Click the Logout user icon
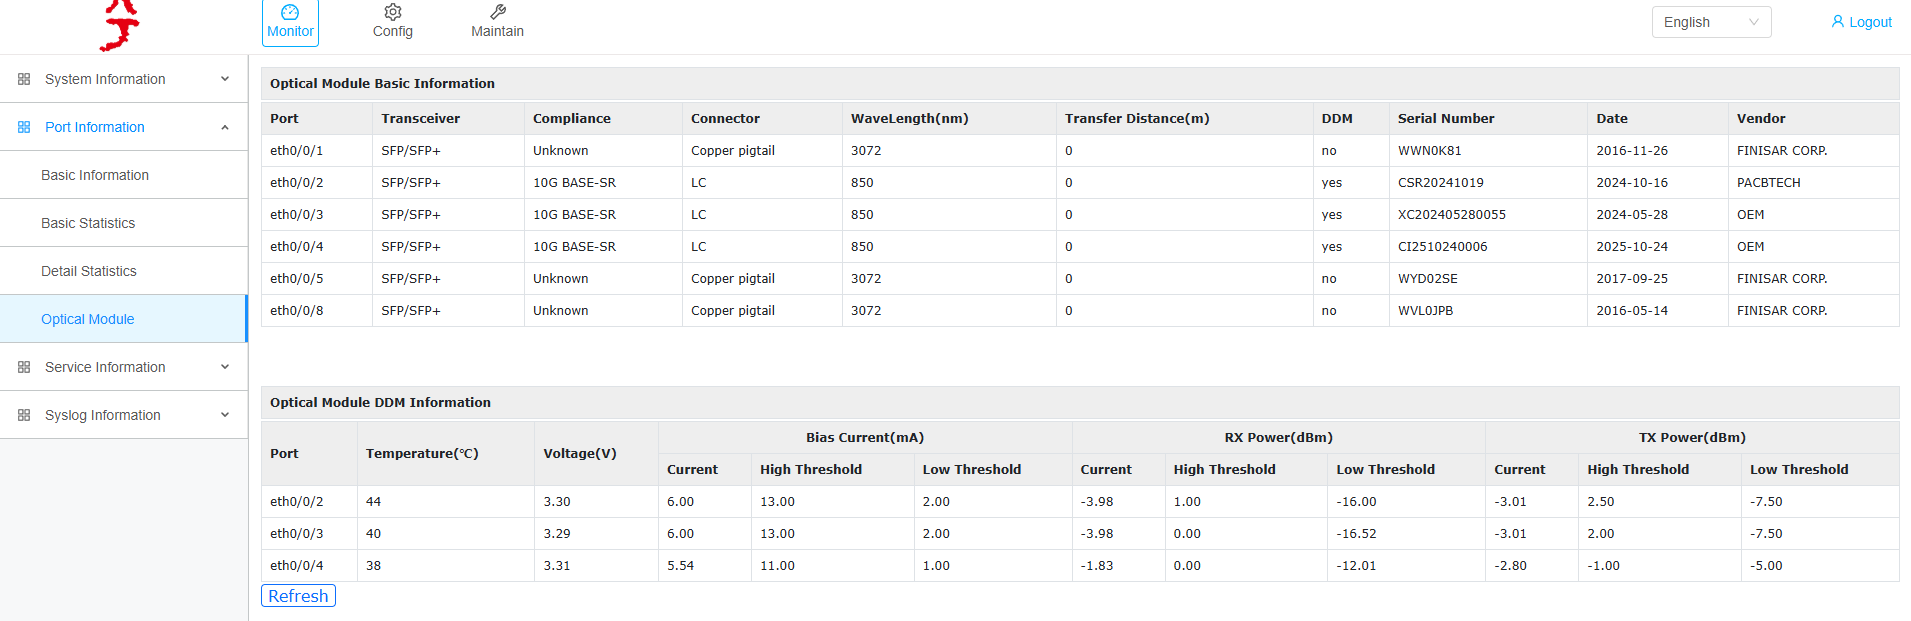The image size is (1911, 621). 1837,21
